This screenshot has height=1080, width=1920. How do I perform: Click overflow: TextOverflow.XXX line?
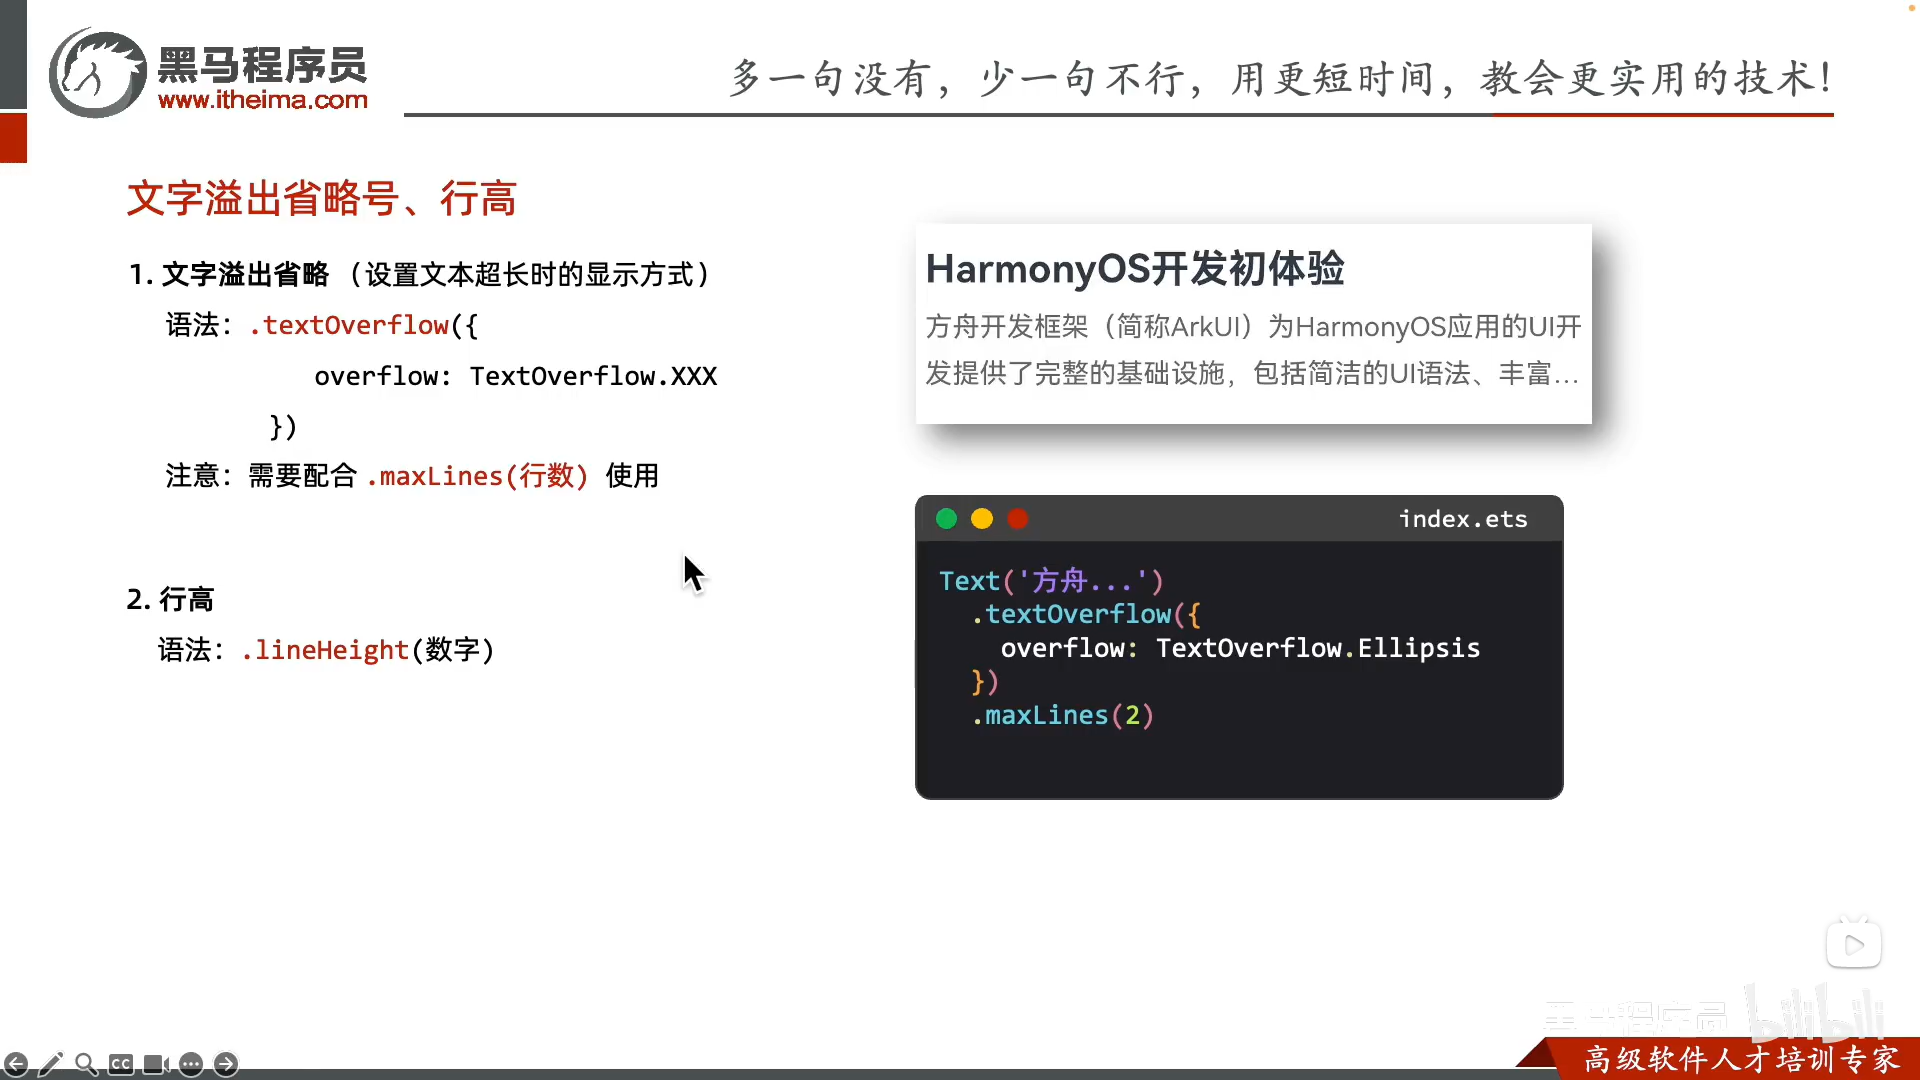coord(516,376)
